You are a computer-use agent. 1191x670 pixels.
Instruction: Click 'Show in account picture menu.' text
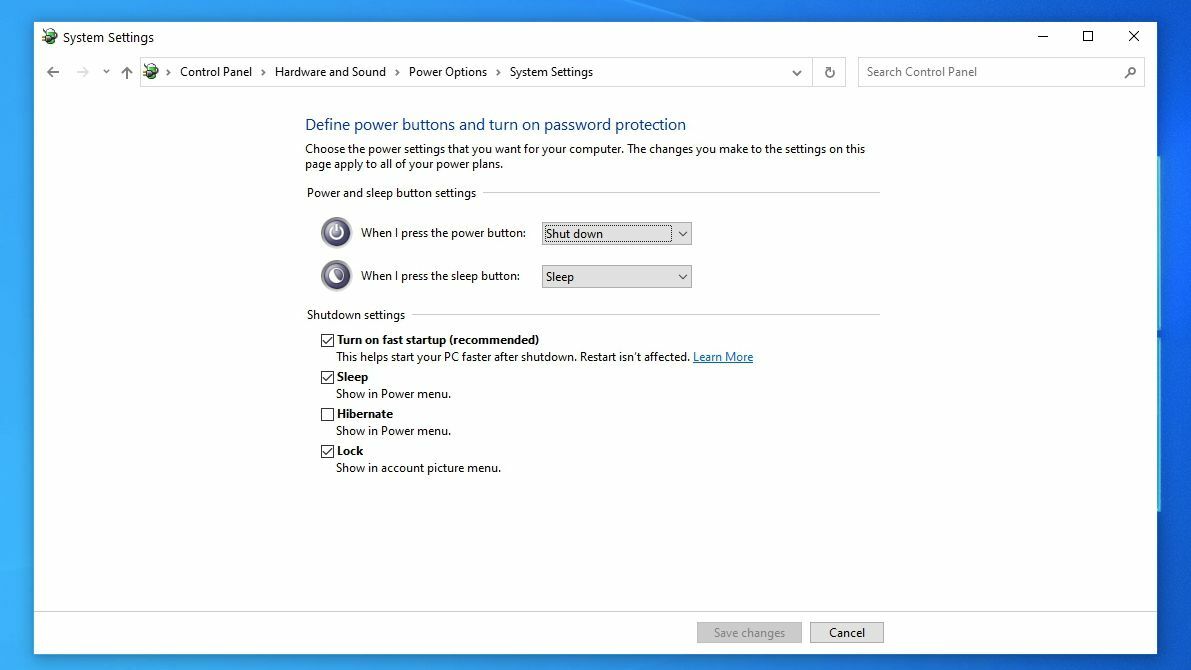419,468
